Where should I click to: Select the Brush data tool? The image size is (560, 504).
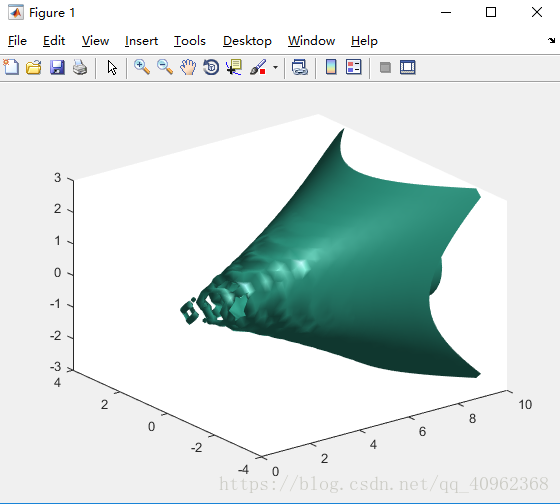(x=258, y=67)
